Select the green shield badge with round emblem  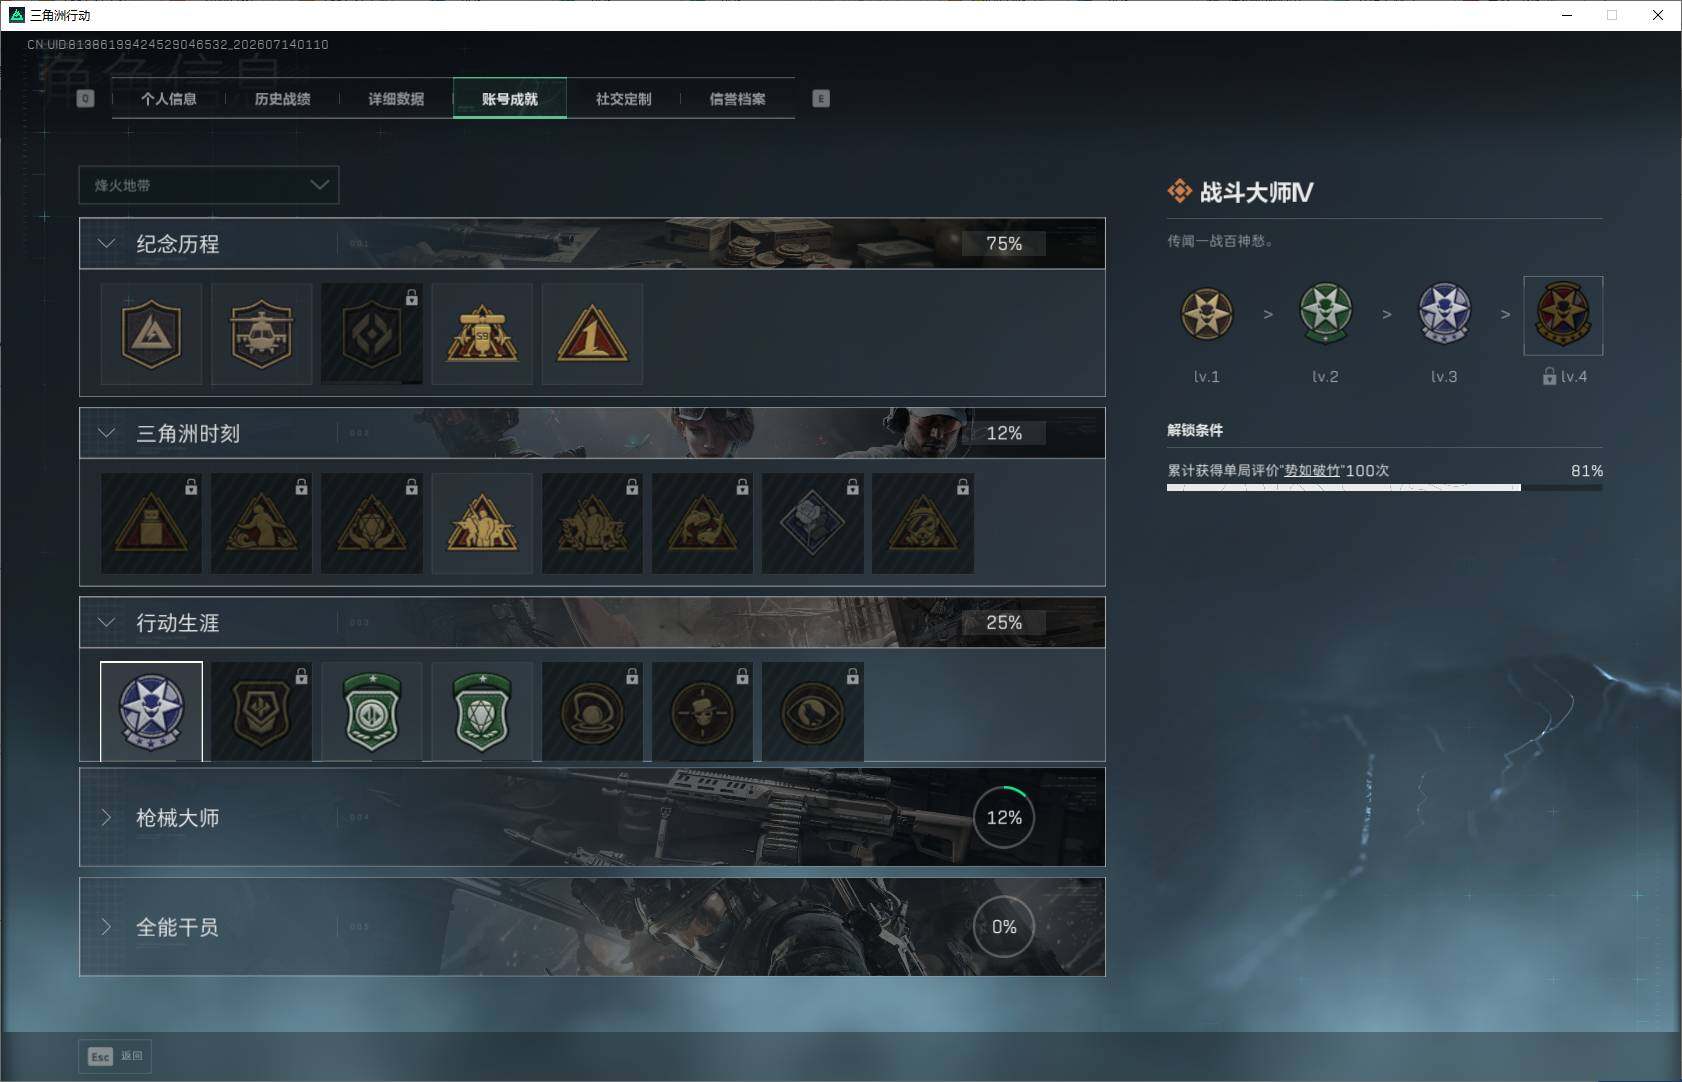pos(372,712)
